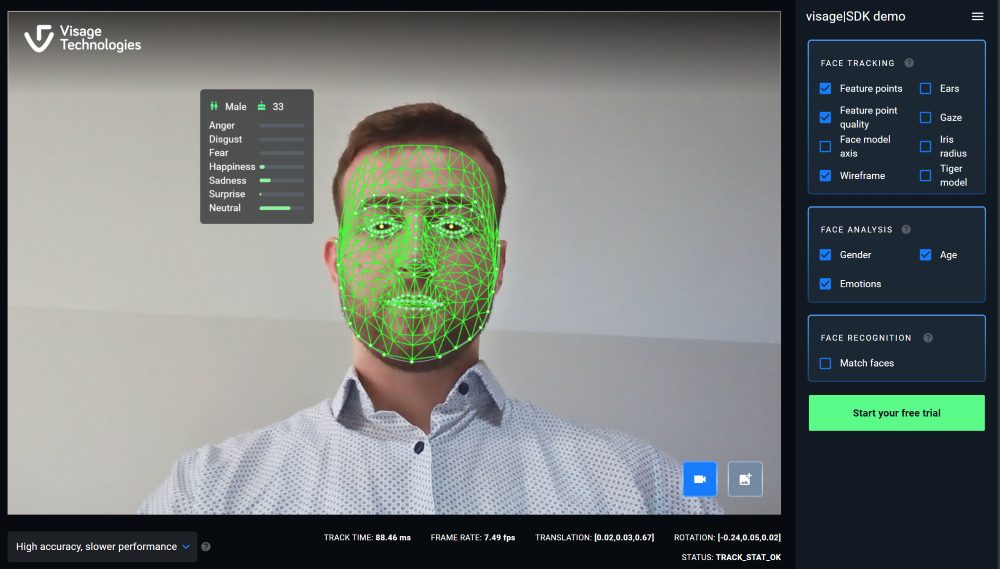Click help icon next to Face Analysis
The height and width of the screenshot is (569, 1000).
pyautogui.click(x=906, y=230)
